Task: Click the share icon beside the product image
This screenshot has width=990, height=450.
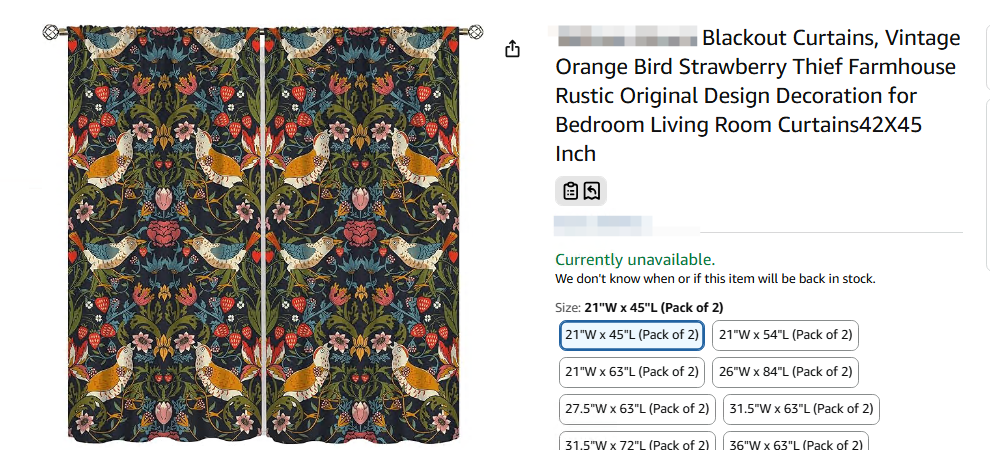Action: pyautogui.click(x=513, y=49)
